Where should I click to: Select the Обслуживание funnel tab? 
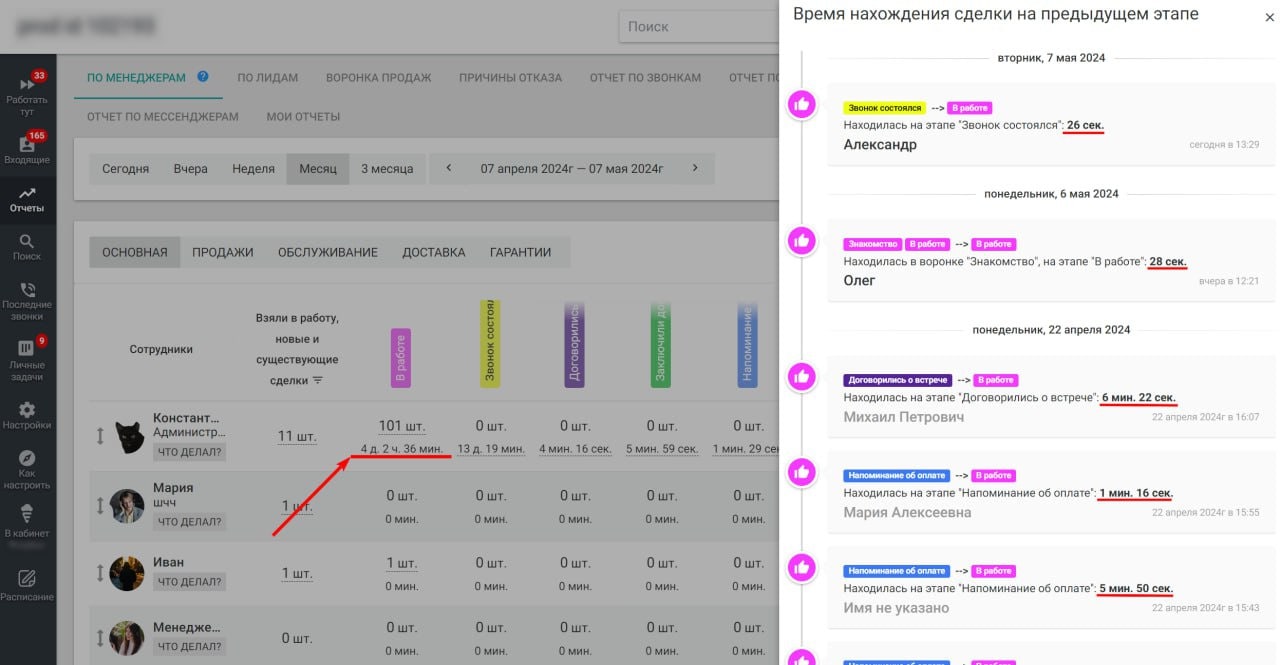[328, 252]
